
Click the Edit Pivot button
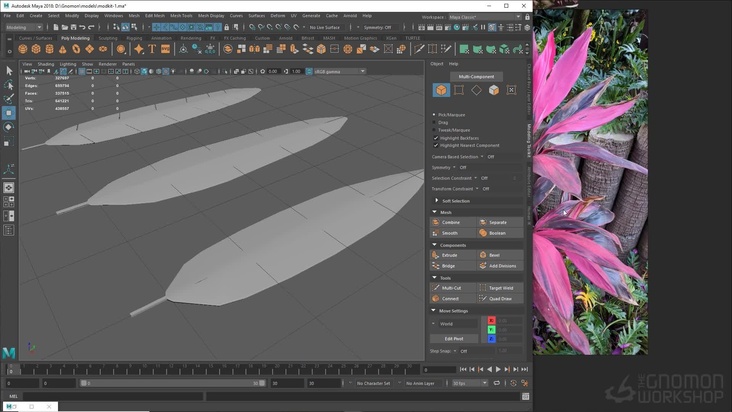click(454, 338)
